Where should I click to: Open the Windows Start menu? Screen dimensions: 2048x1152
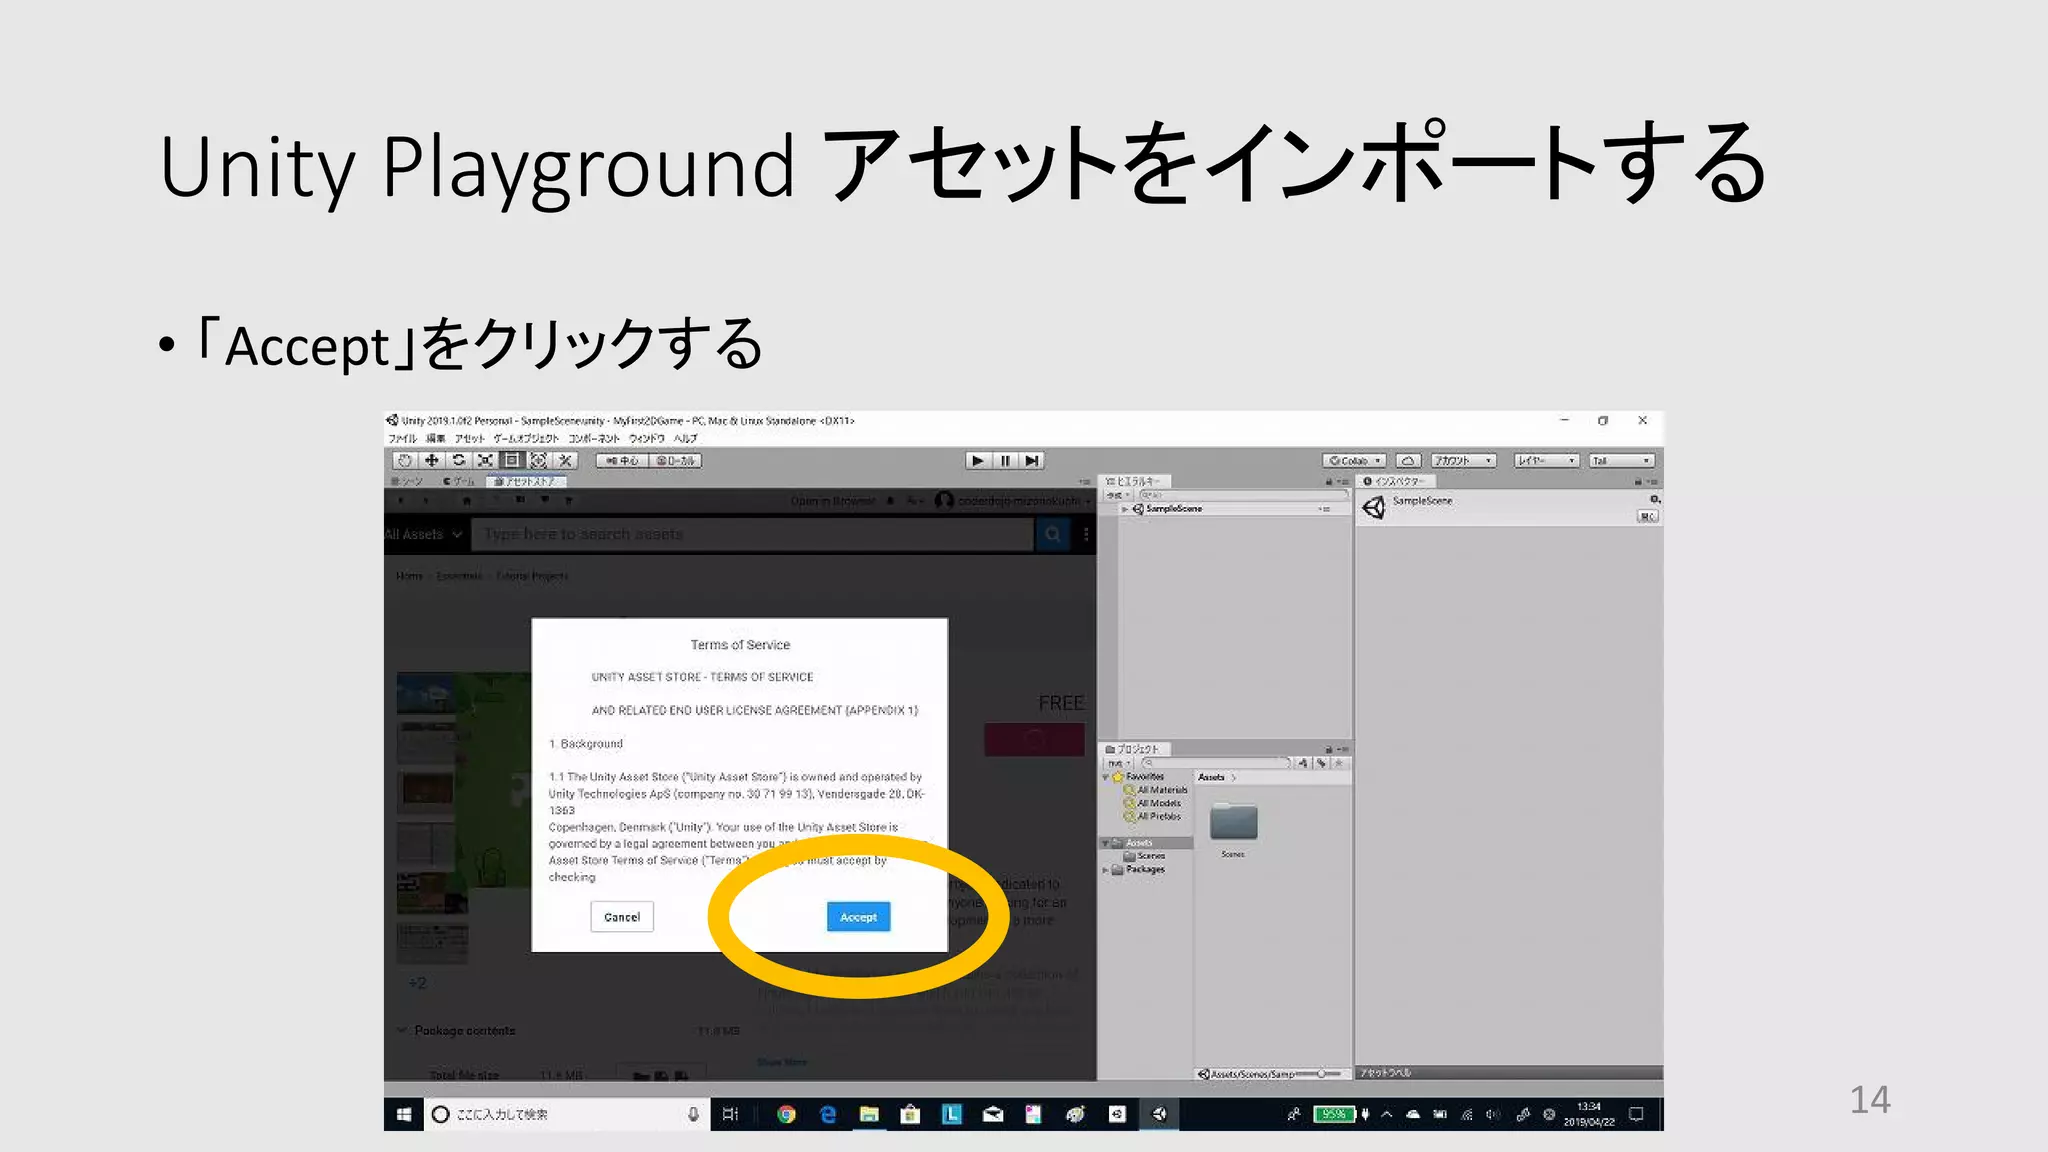coord(404,1114)
